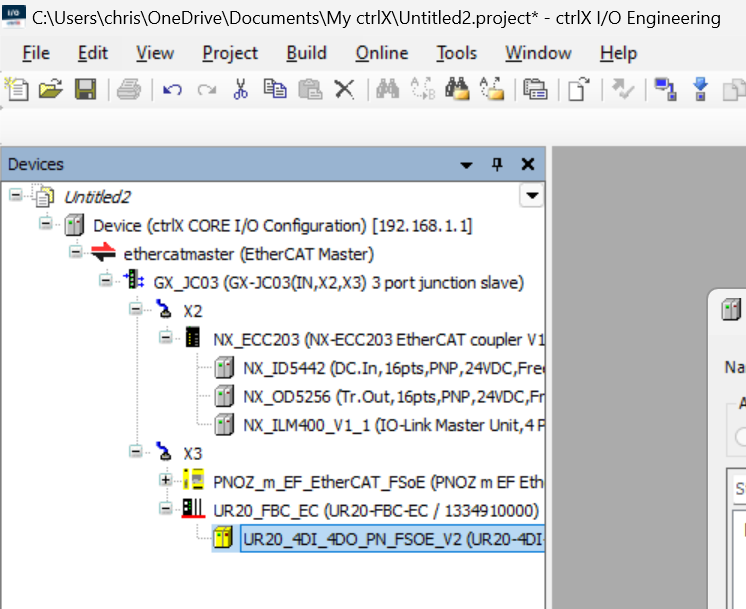Viewport: 746px width, 609px height.
Task: Copy selection with the Copy icon
Action: (x=275, y=89)
